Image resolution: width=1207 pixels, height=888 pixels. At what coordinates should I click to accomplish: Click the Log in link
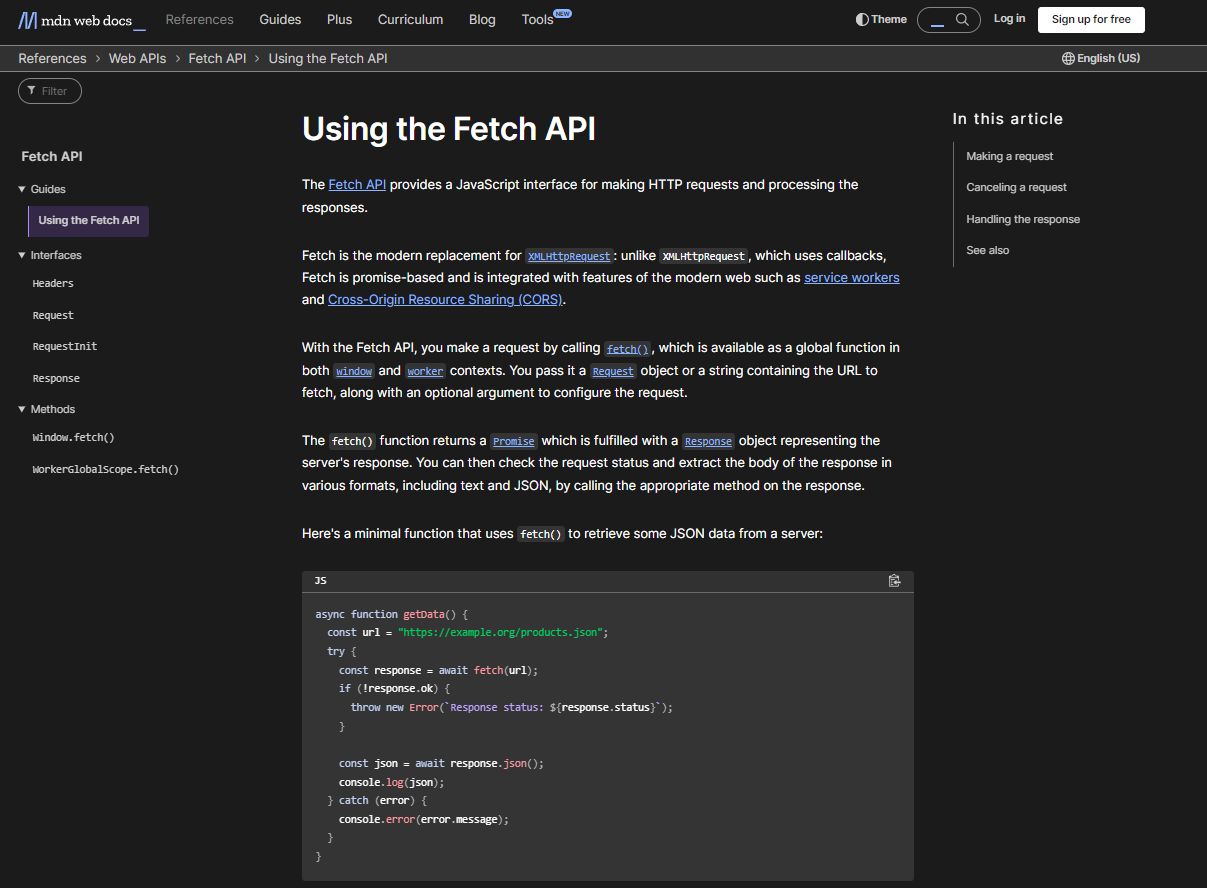tap(1009, 19)
